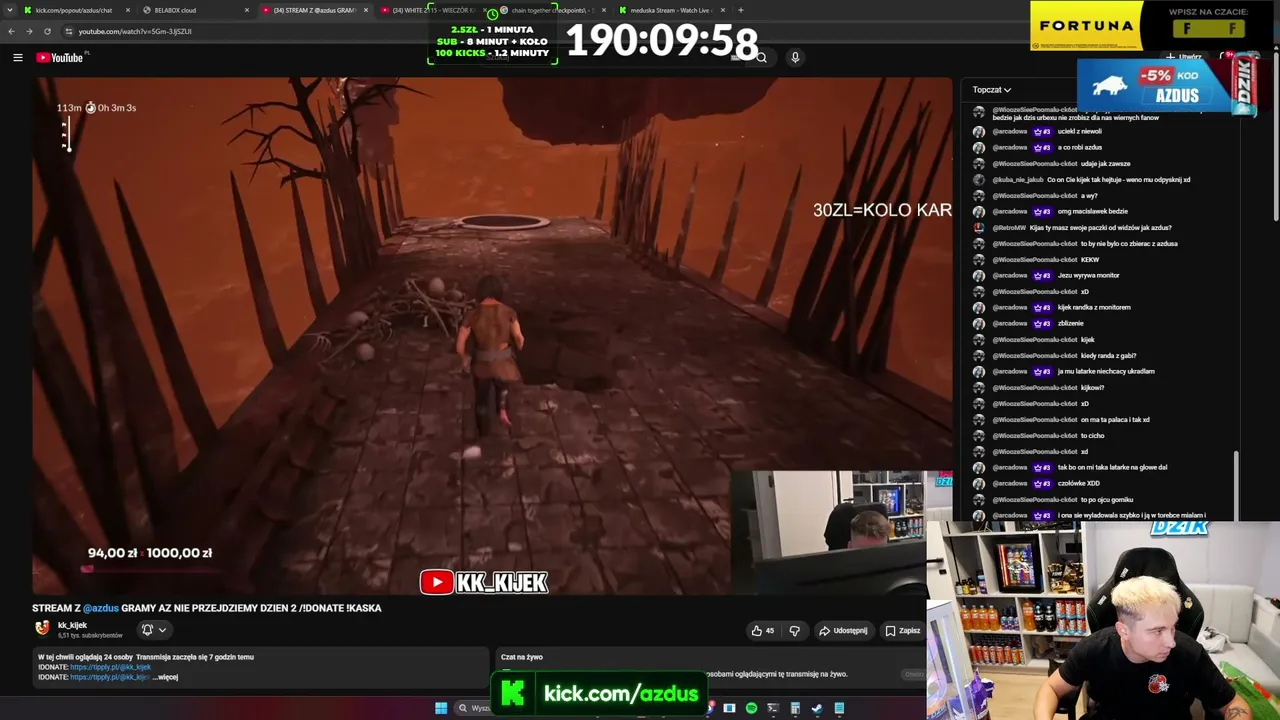The width and height of the screenshot is (1280, 720).
Task: Click the Utwórz create button
Action: (1184, 57)
